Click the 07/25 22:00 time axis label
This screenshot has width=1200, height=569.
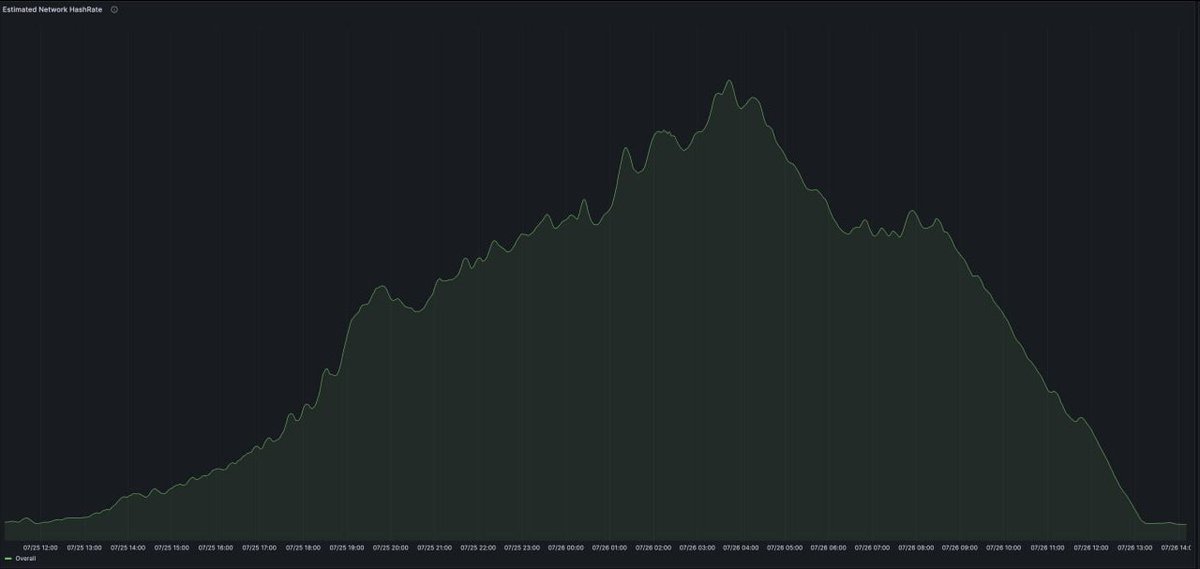(478, 547)
